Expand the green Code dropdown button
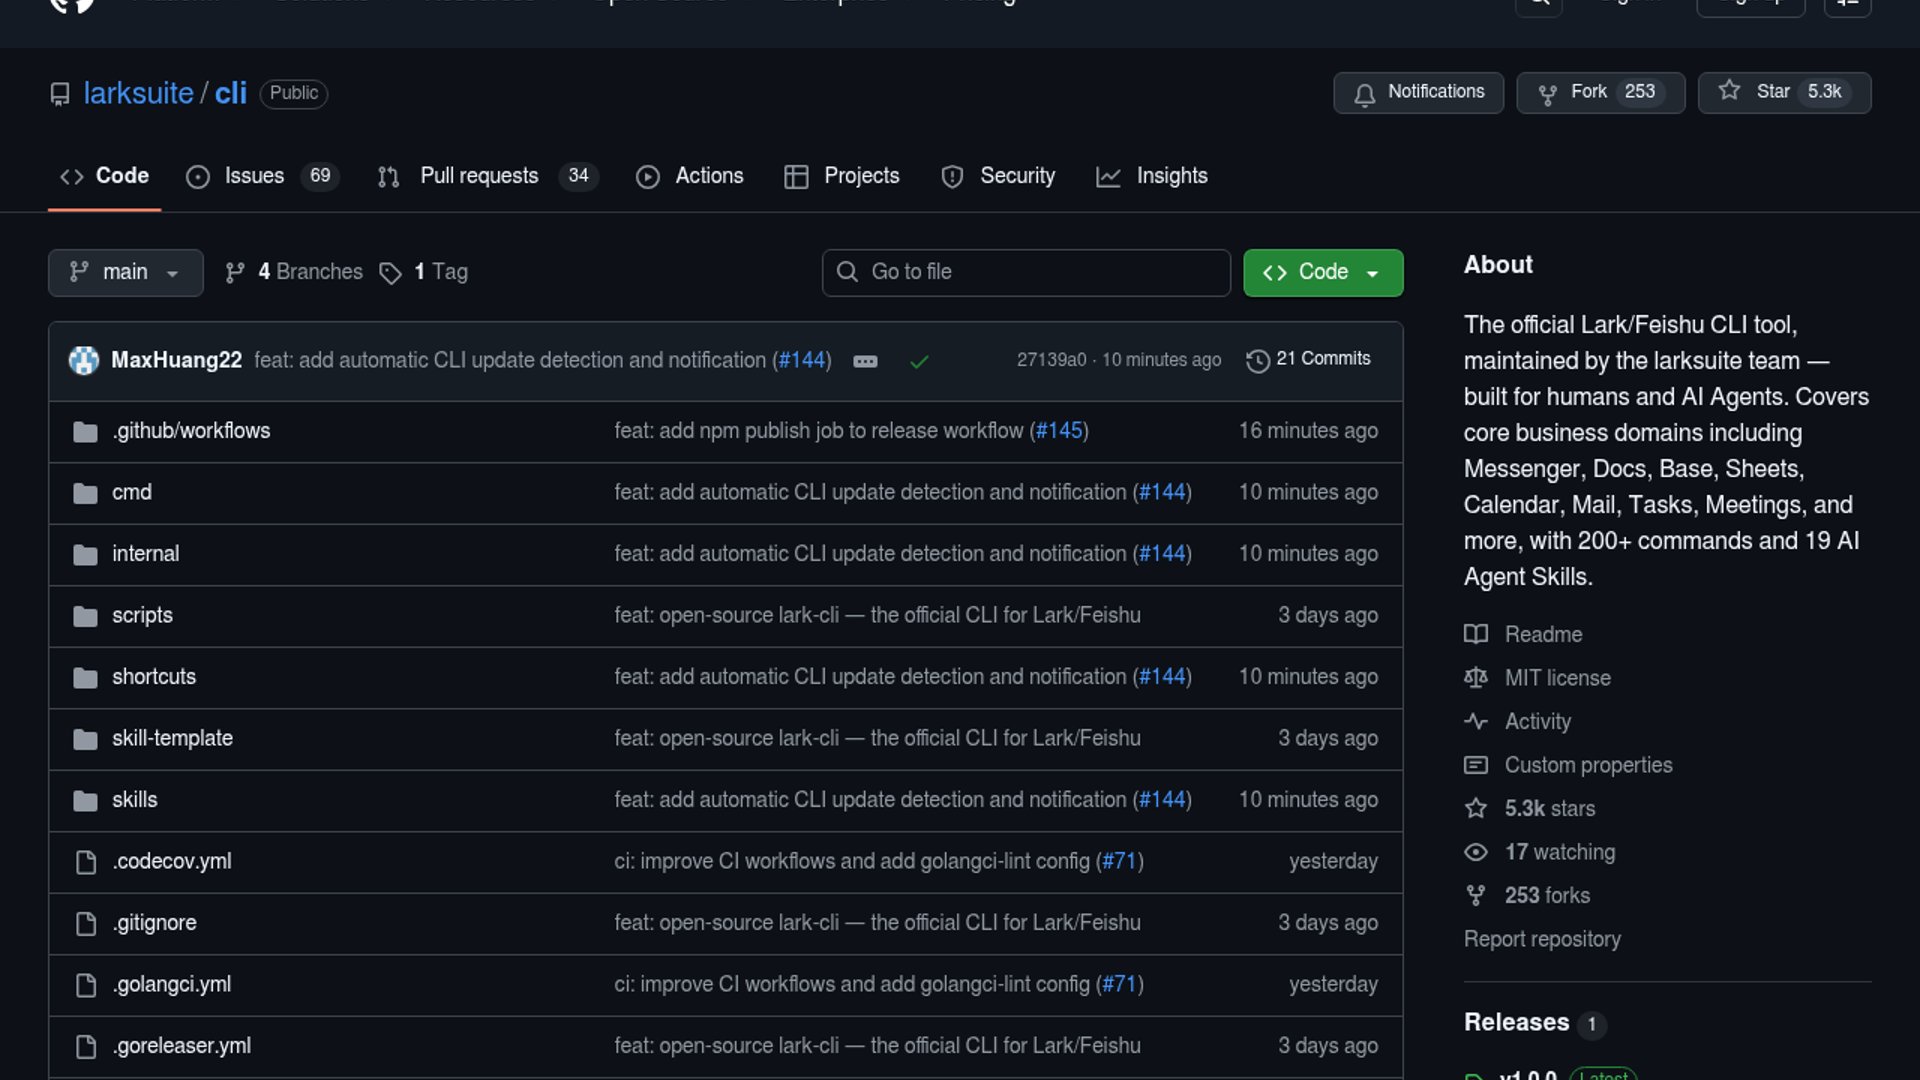 1322,273
